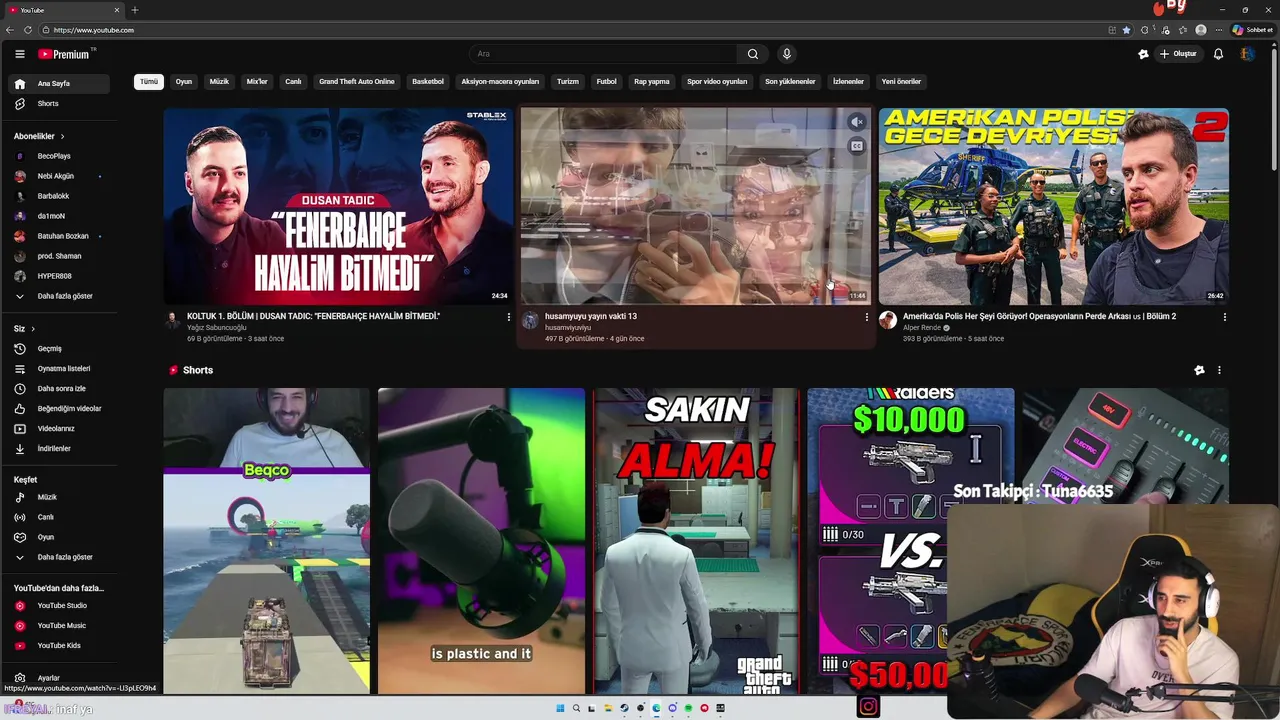Select the Grand Theft Auto Online chip
This screenshot has width=1280, height=720.
357,82
